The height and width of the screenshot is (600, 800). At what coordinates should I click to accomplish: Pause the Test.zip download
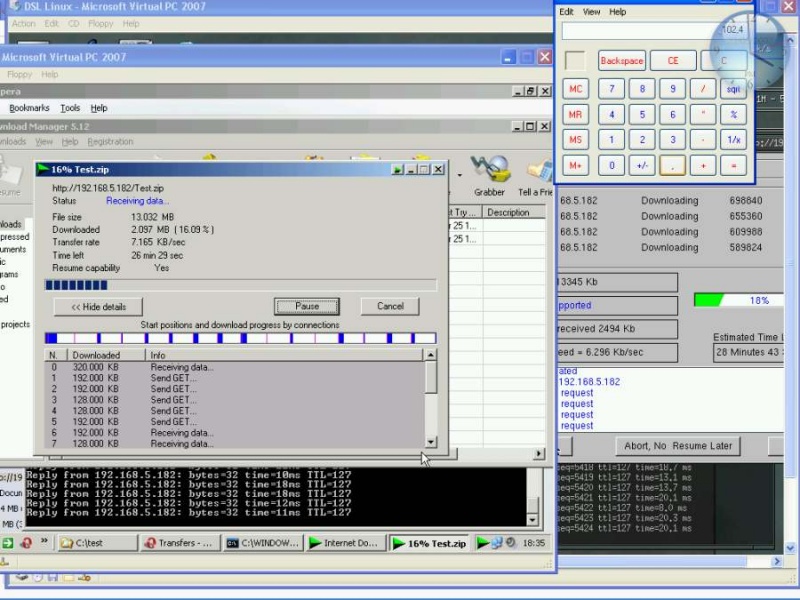click(306, 306)
